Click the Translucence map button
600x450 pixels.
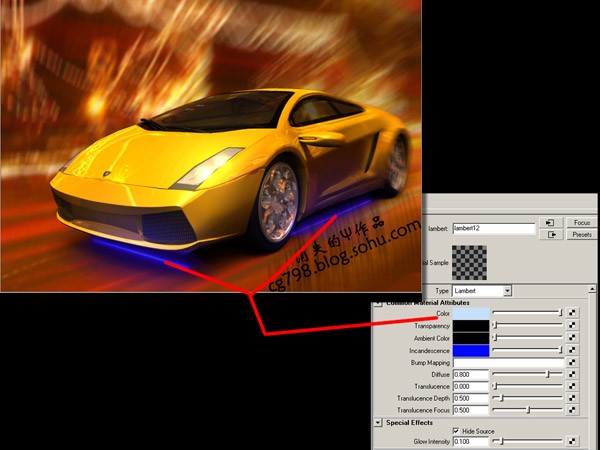572,386
